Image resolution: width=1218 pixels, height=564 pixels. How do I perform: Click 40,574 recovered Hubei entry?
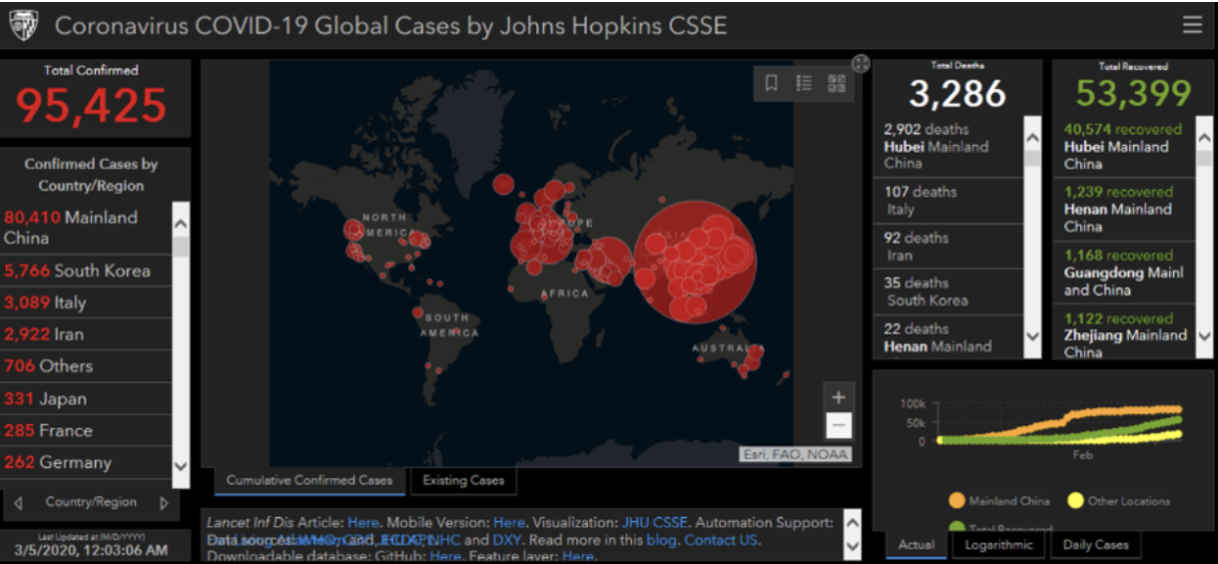1125,146
